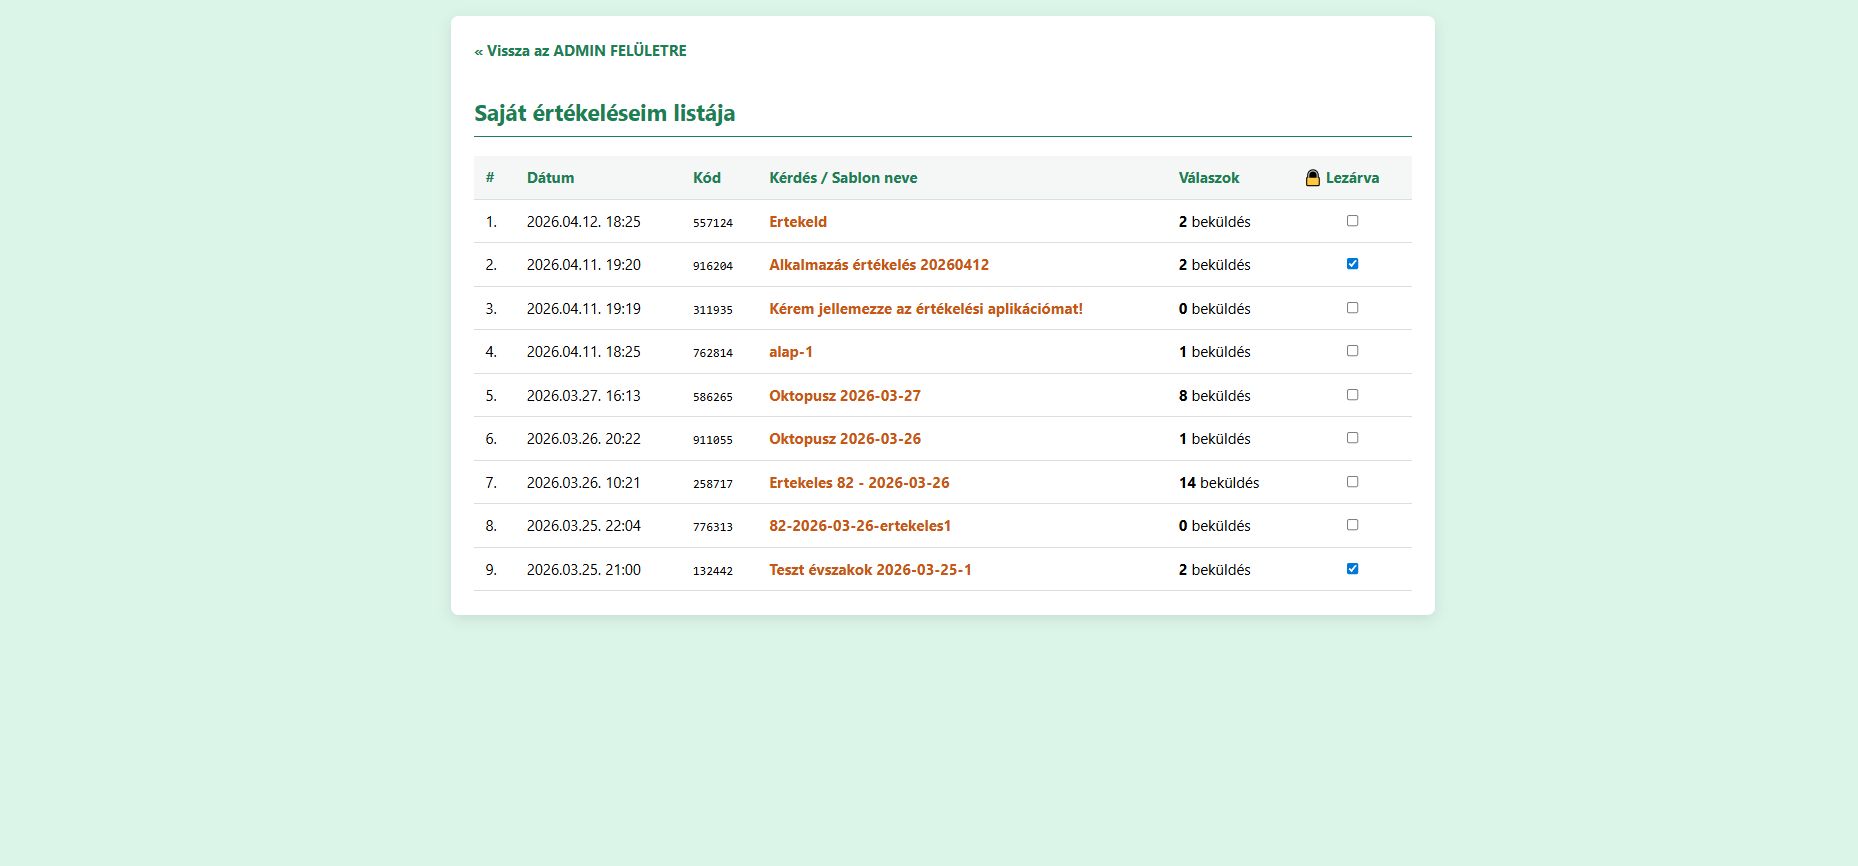Check Lezárva box for Ertekeles 82 row

coord(1352,482)
